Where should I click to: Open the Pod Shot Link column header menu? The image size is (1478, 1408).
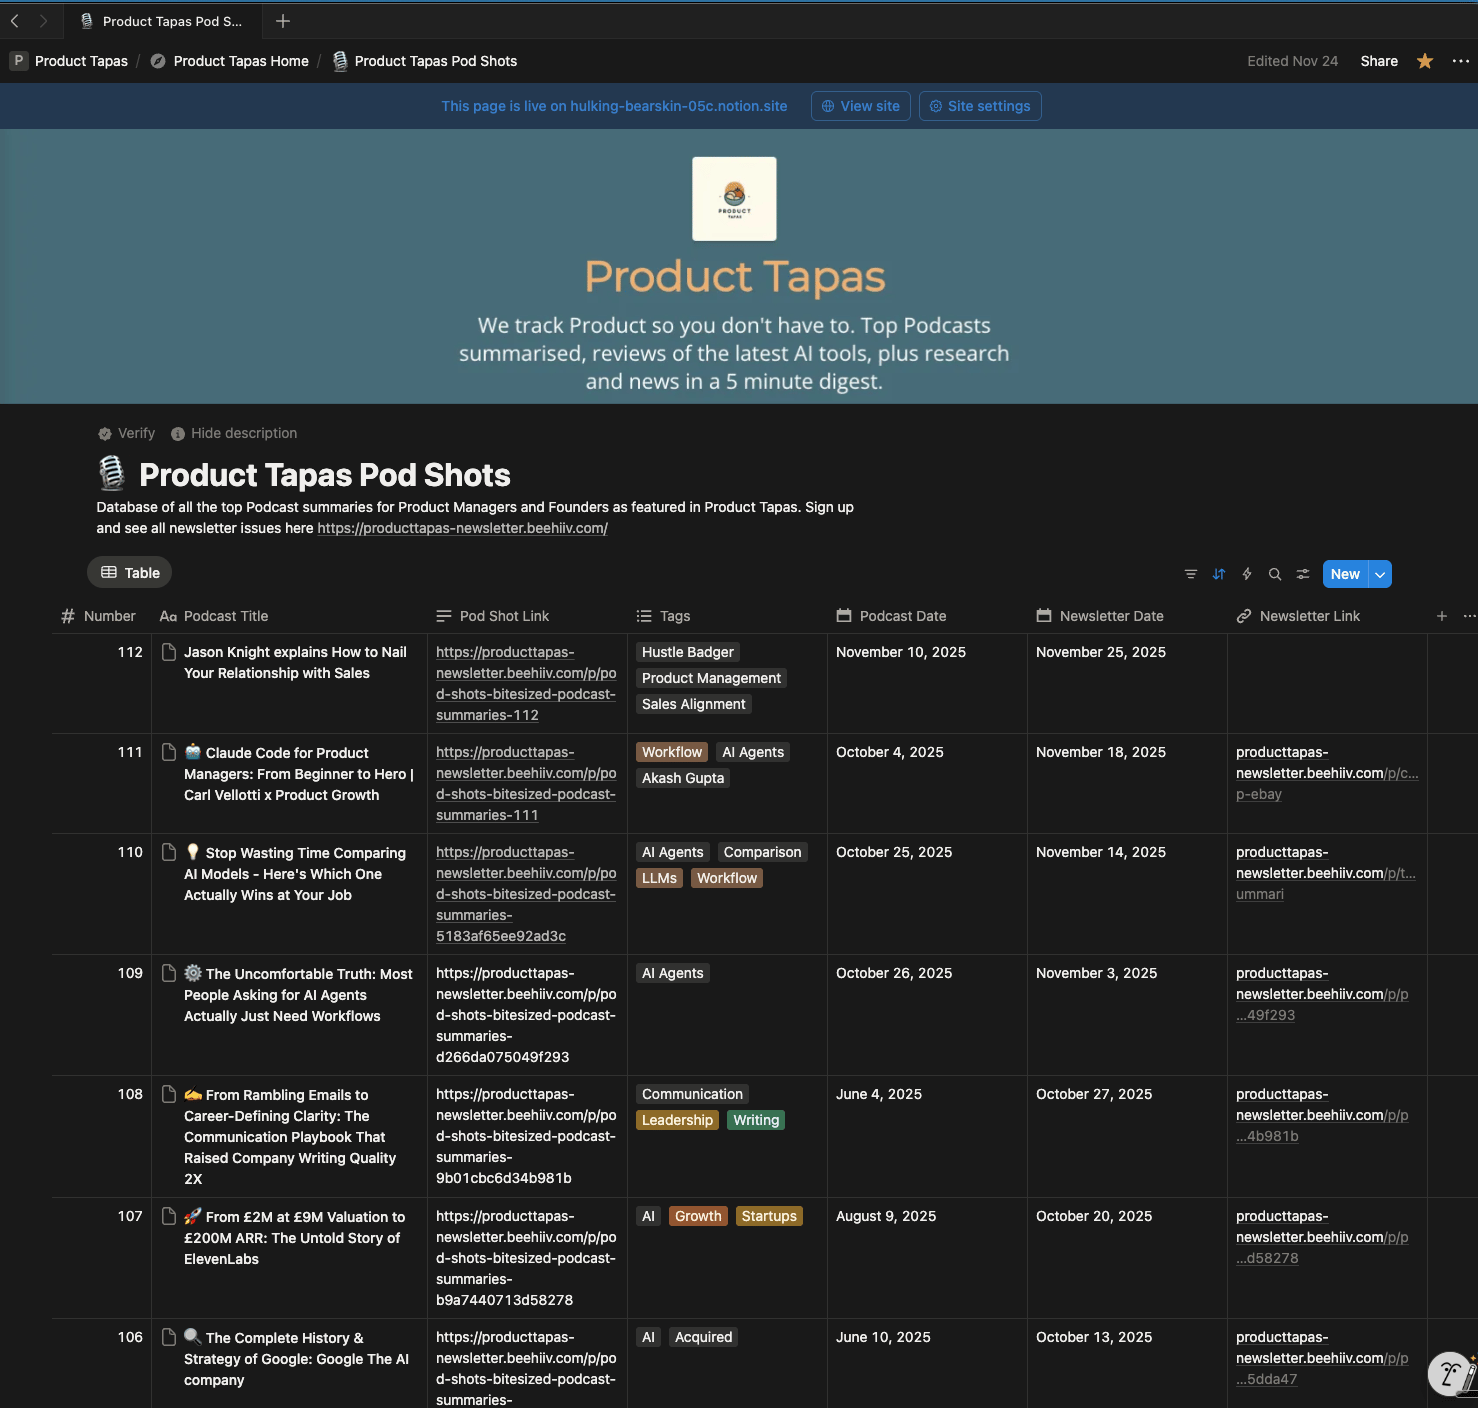coord(493,616)
